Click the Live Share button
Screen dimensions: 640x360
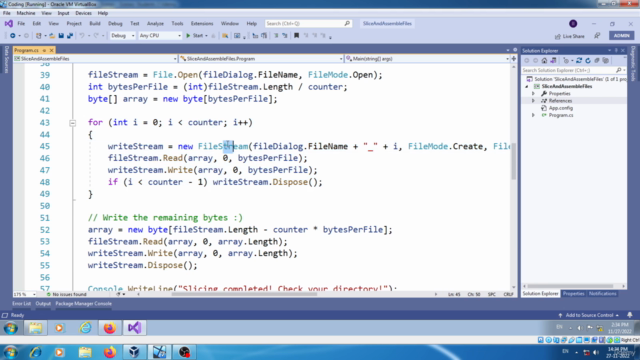coord(570,36)
